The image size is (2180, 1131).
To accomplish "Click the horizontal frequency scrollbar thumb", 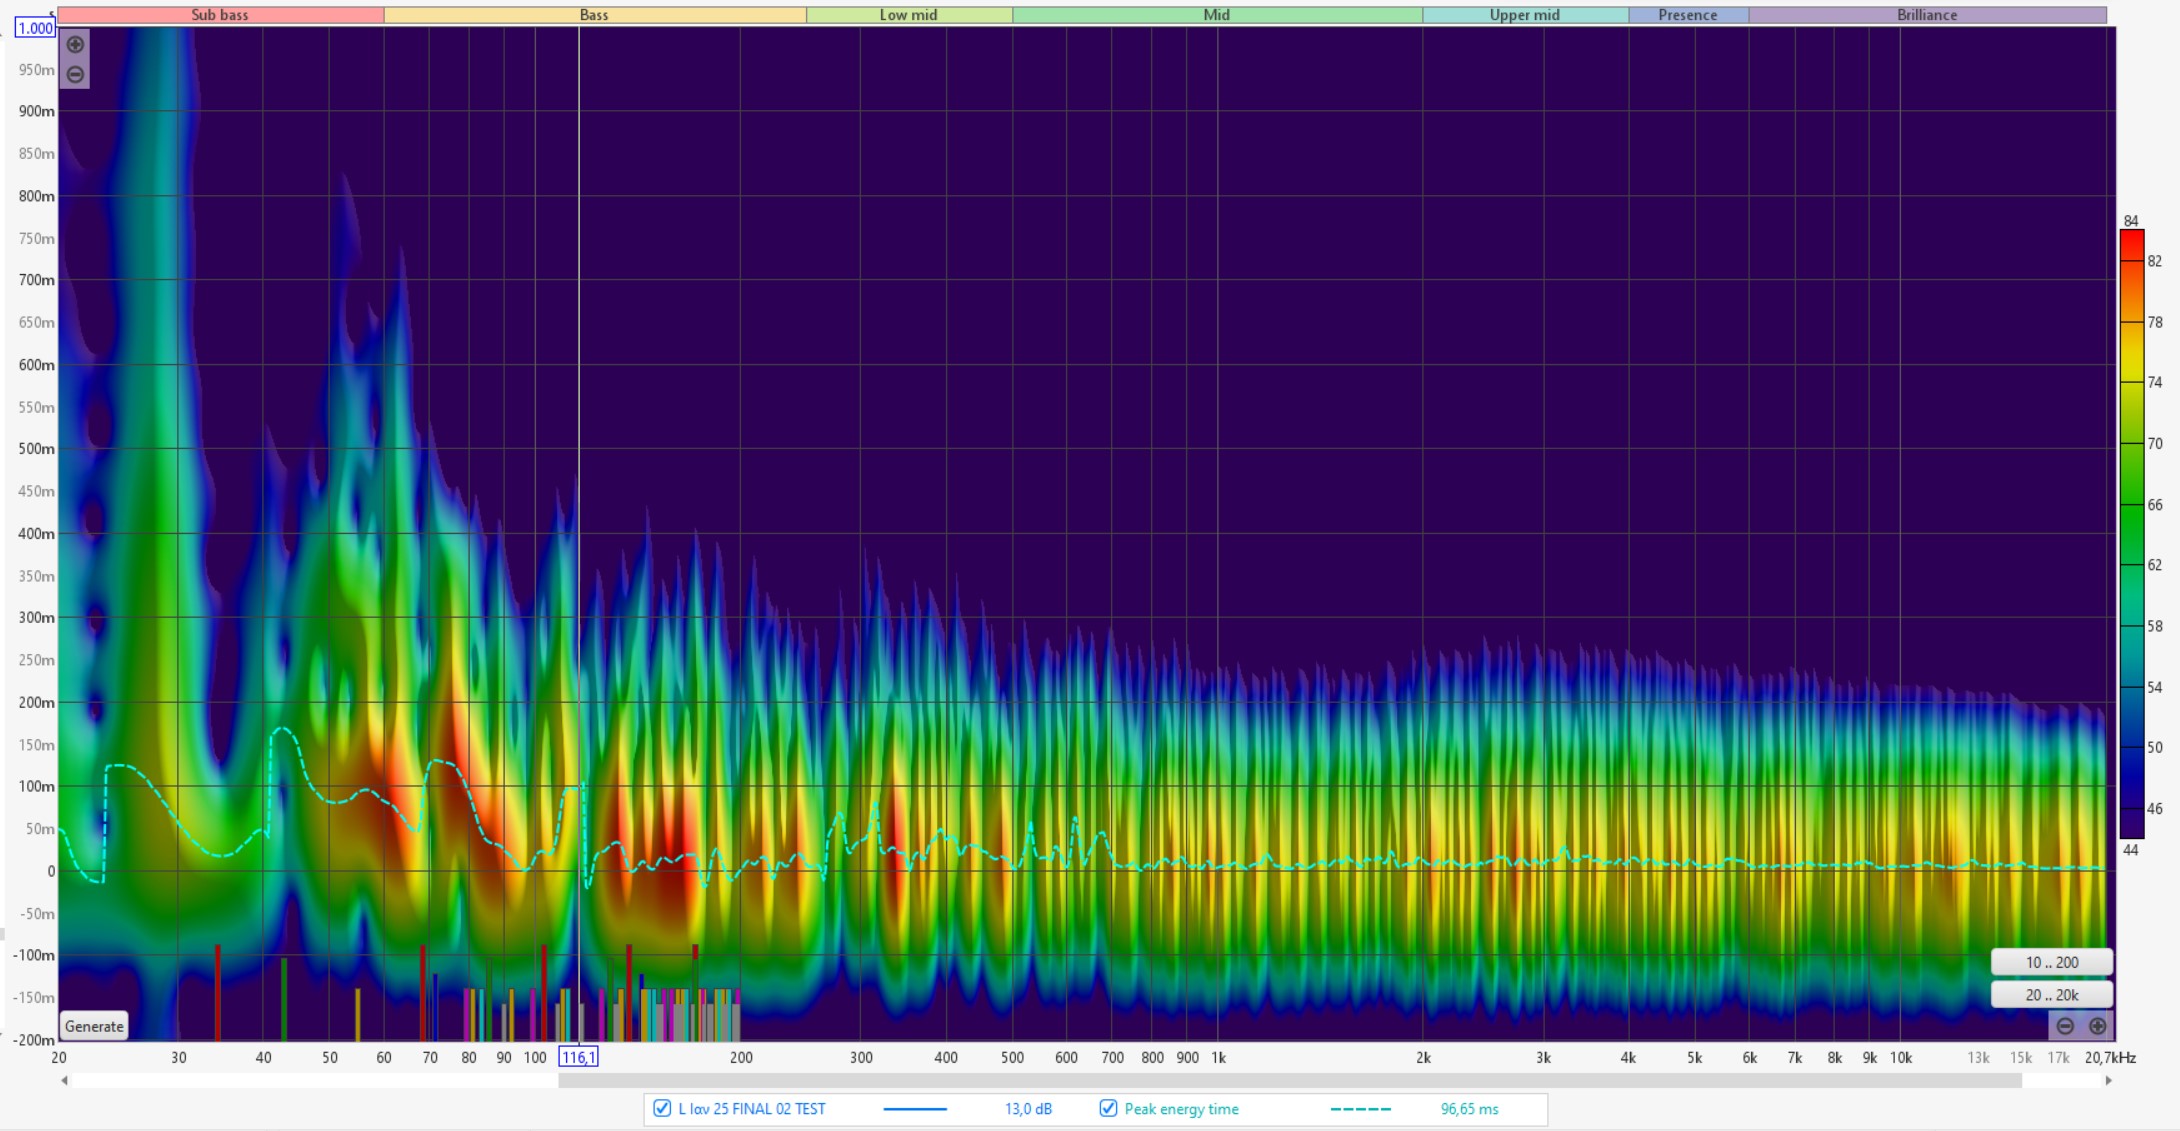I will point(1290,1080).
